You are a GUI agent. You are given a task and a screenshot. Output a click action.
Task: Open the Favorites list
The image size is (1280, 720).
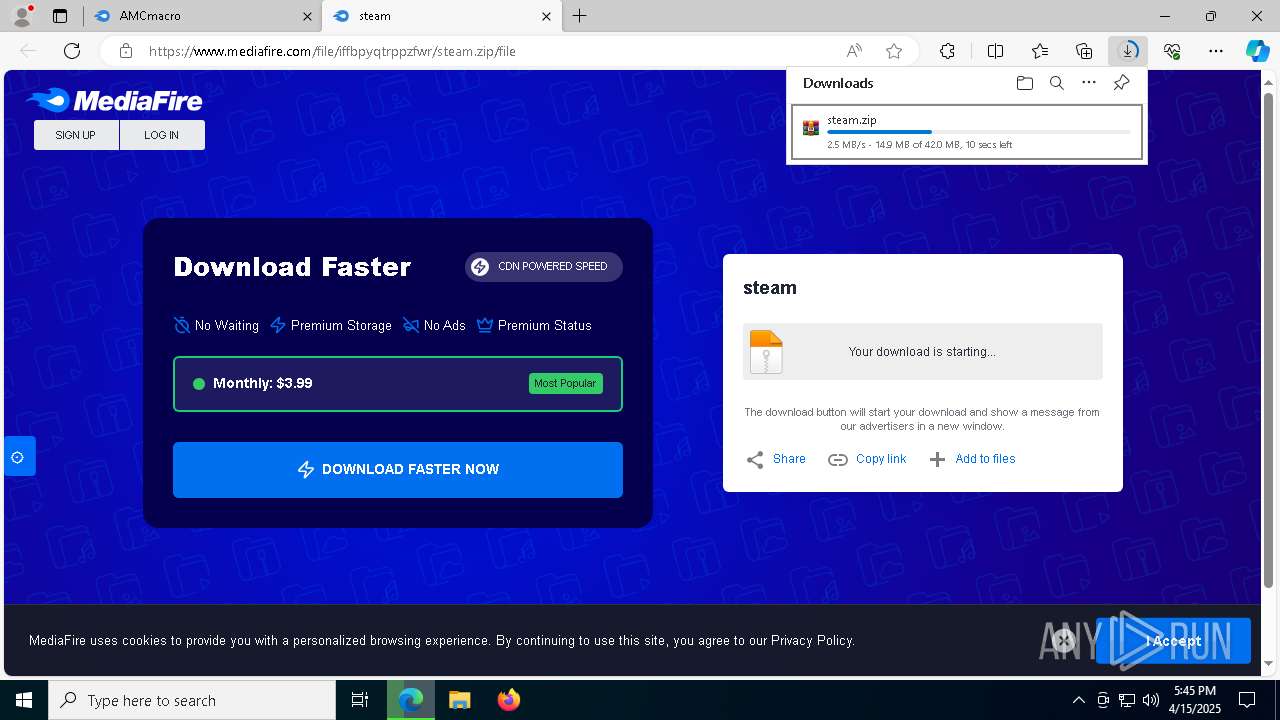click(x=1040, y=51)
